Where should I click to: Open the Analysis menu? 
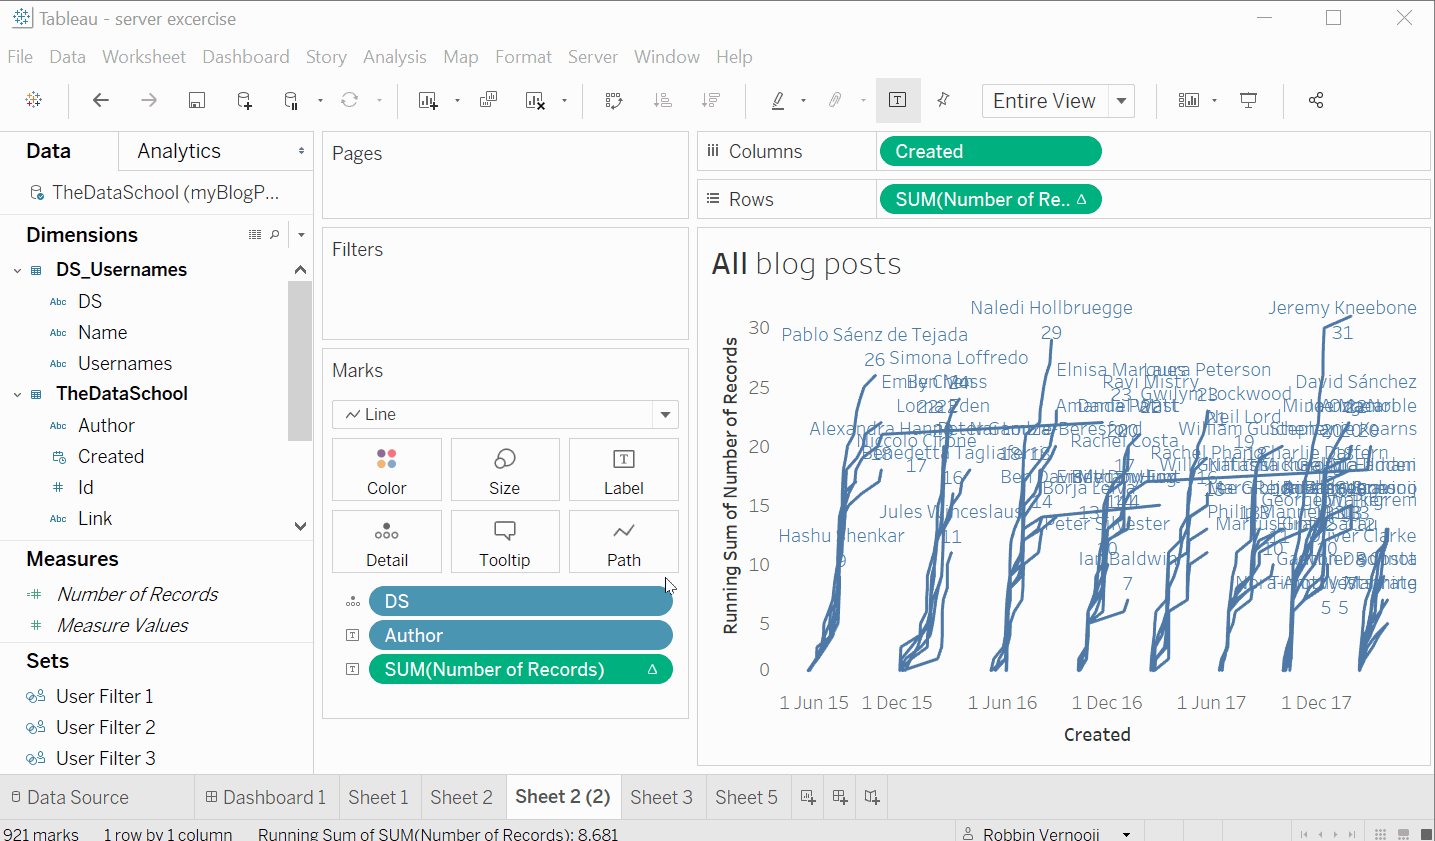pyautogui.click(x=394, y=57)
